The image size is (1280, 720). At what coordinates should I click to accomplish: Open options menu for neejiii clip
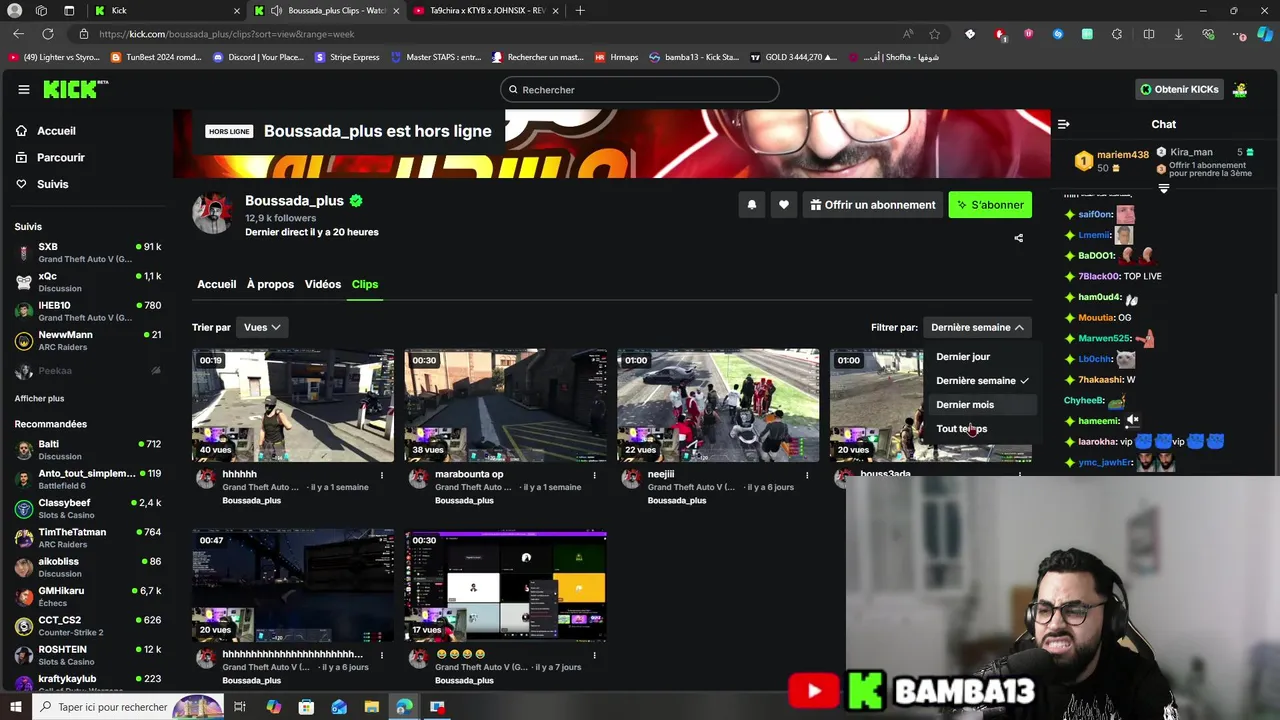[x=806, y=475]
